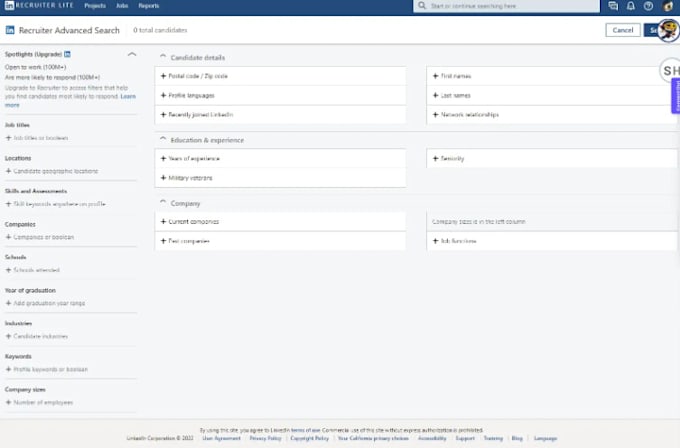The height and width of the screenshot is (448, 680).
Task: Click the plus icon for Past companies
Action: 163,241
